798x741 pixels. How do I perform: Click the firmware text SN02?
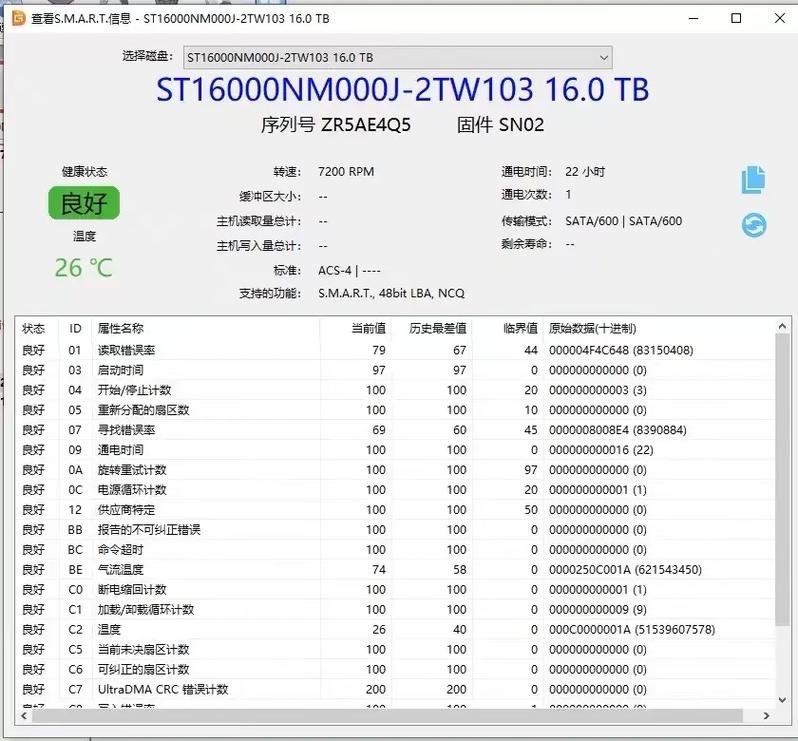(522, 125)
